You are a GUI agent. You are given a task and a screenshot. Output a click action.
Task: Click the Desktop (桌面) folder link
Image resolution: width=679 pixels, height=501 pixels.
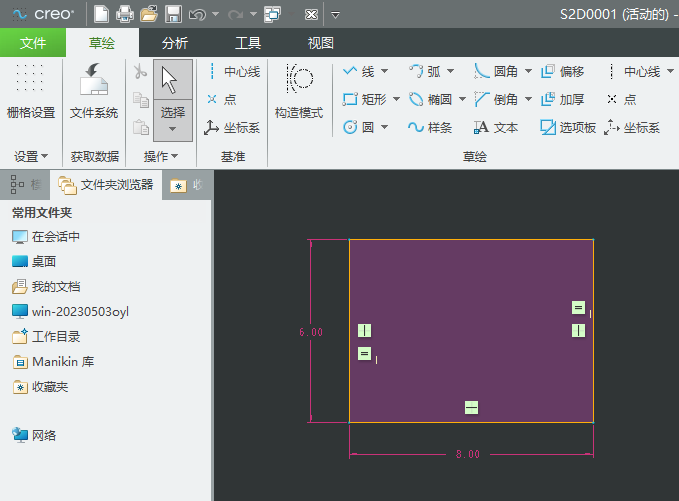(44, 261)
